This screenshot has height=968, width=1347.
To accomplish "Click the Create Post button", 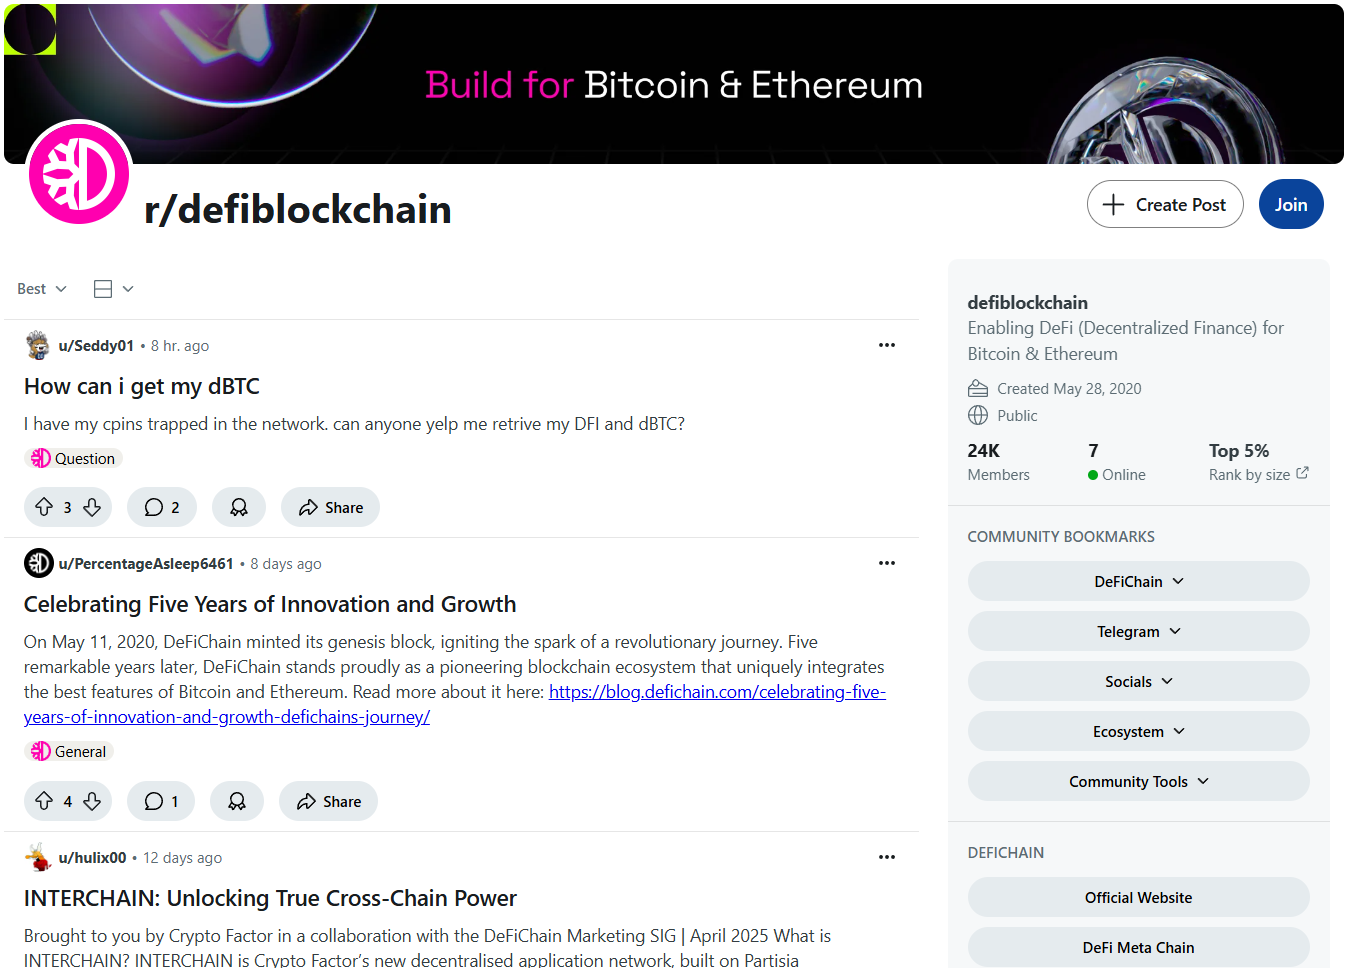I will 1165,204.
